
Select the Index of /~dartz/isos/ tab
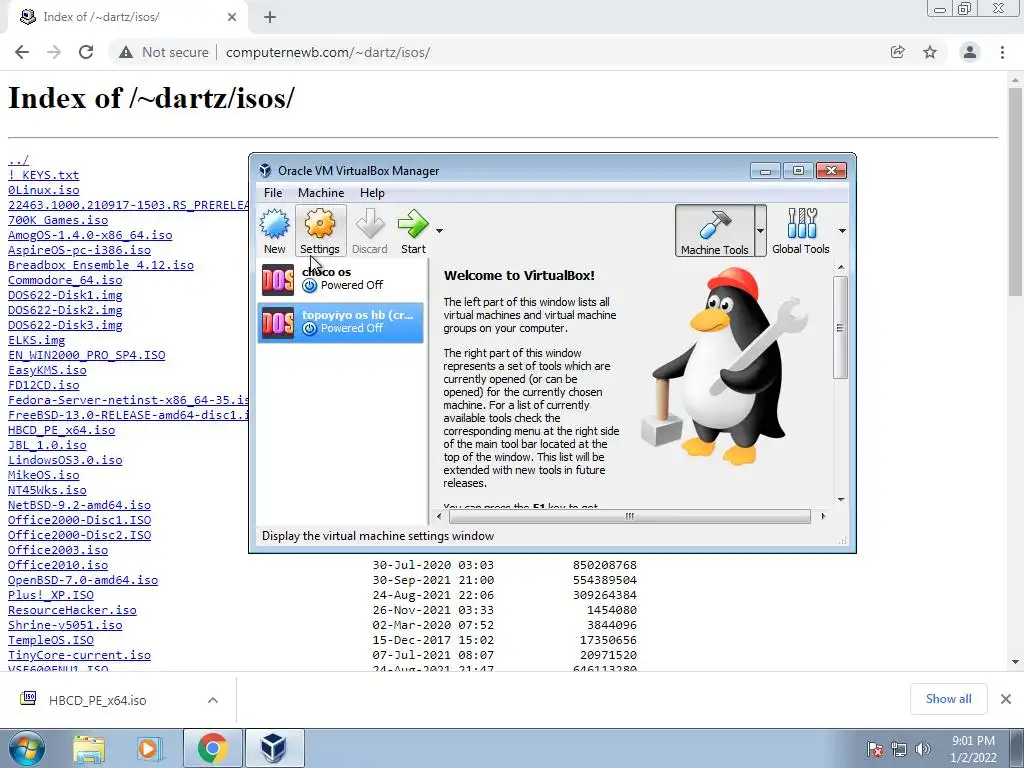(127, 18)
